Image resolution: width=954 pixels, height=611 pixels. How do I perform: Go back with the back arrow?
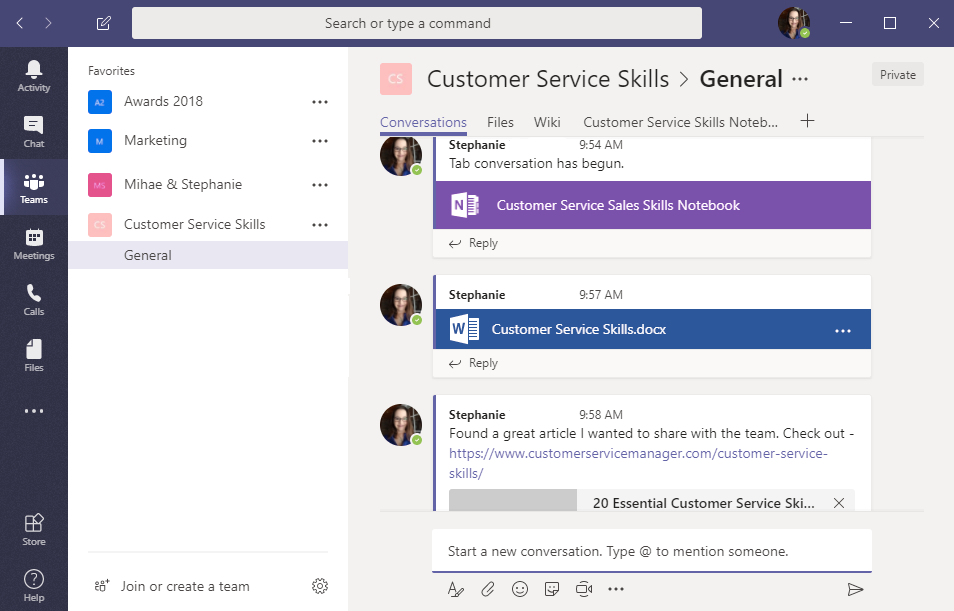[x=20, y=23]
